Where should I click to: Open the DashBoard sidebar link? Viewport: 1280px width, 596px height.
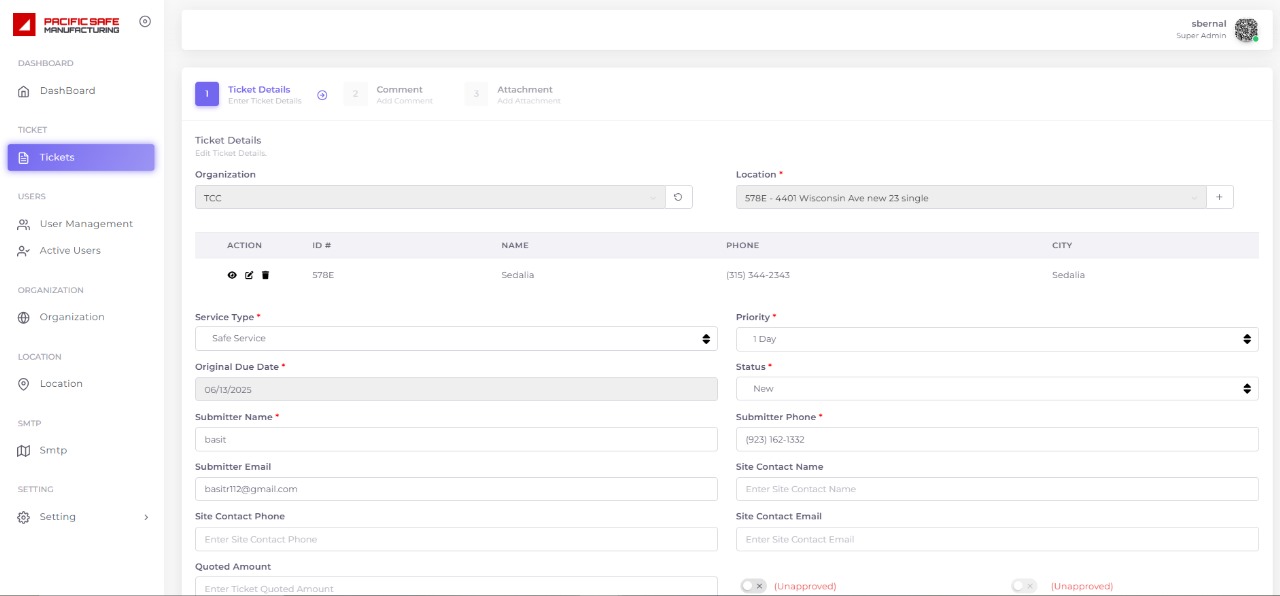[67, 91]
